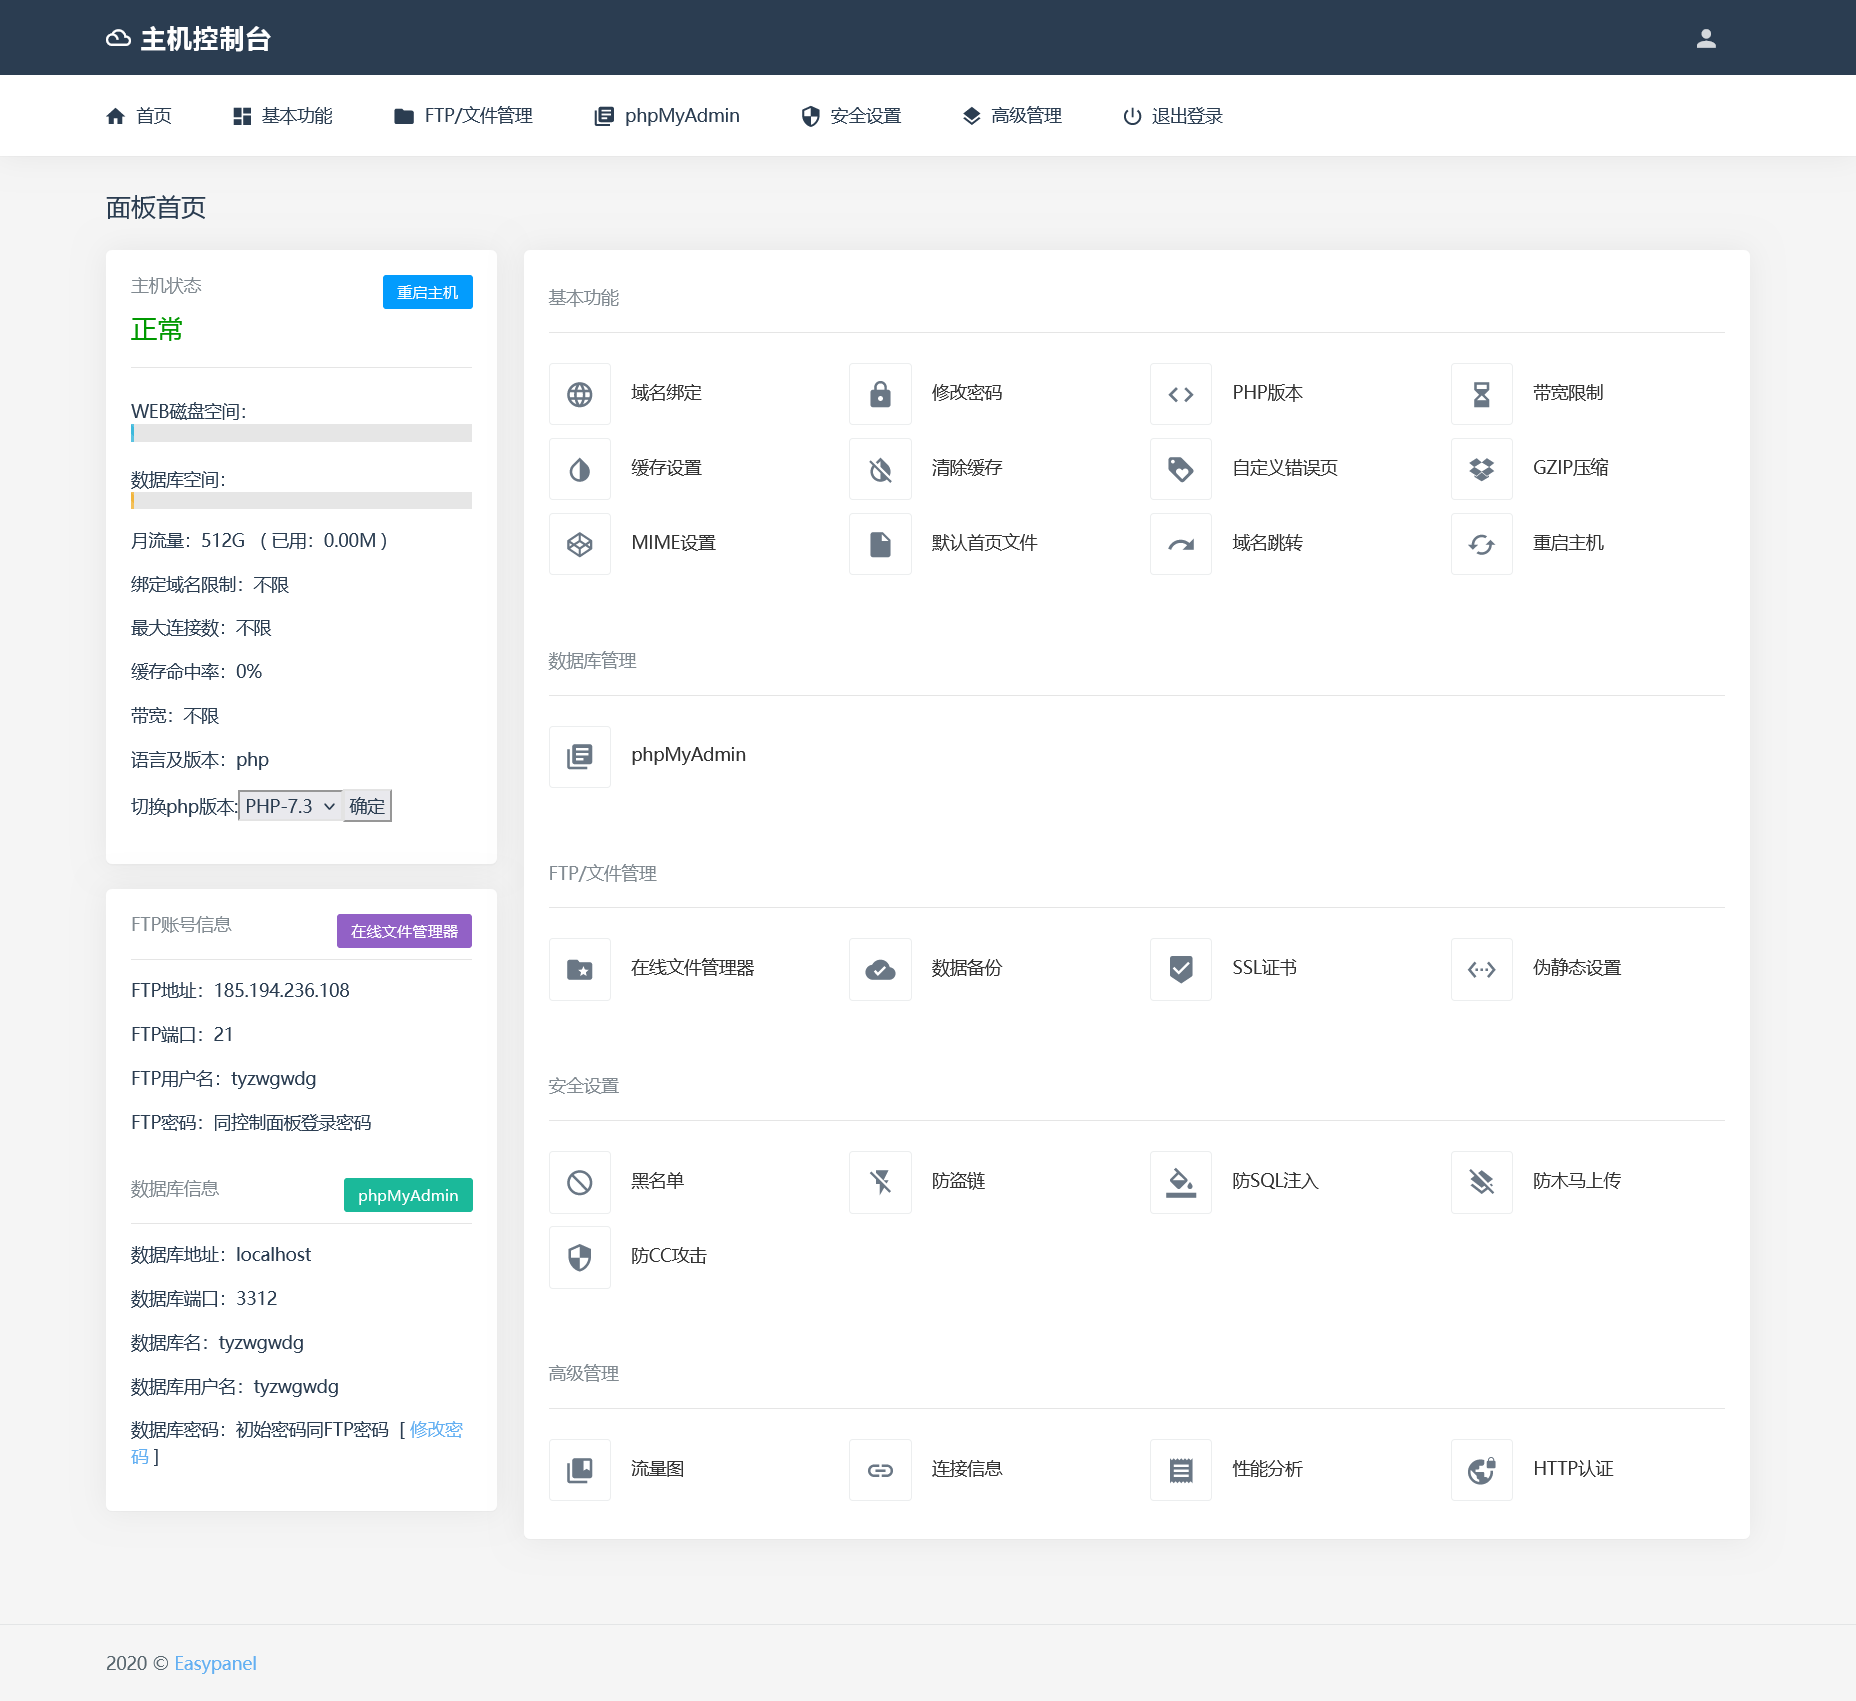The width and height of the screenshot is (1856, 1701).
Task: Open the 防盗链 icon
Action: (x=880, y=1182)
